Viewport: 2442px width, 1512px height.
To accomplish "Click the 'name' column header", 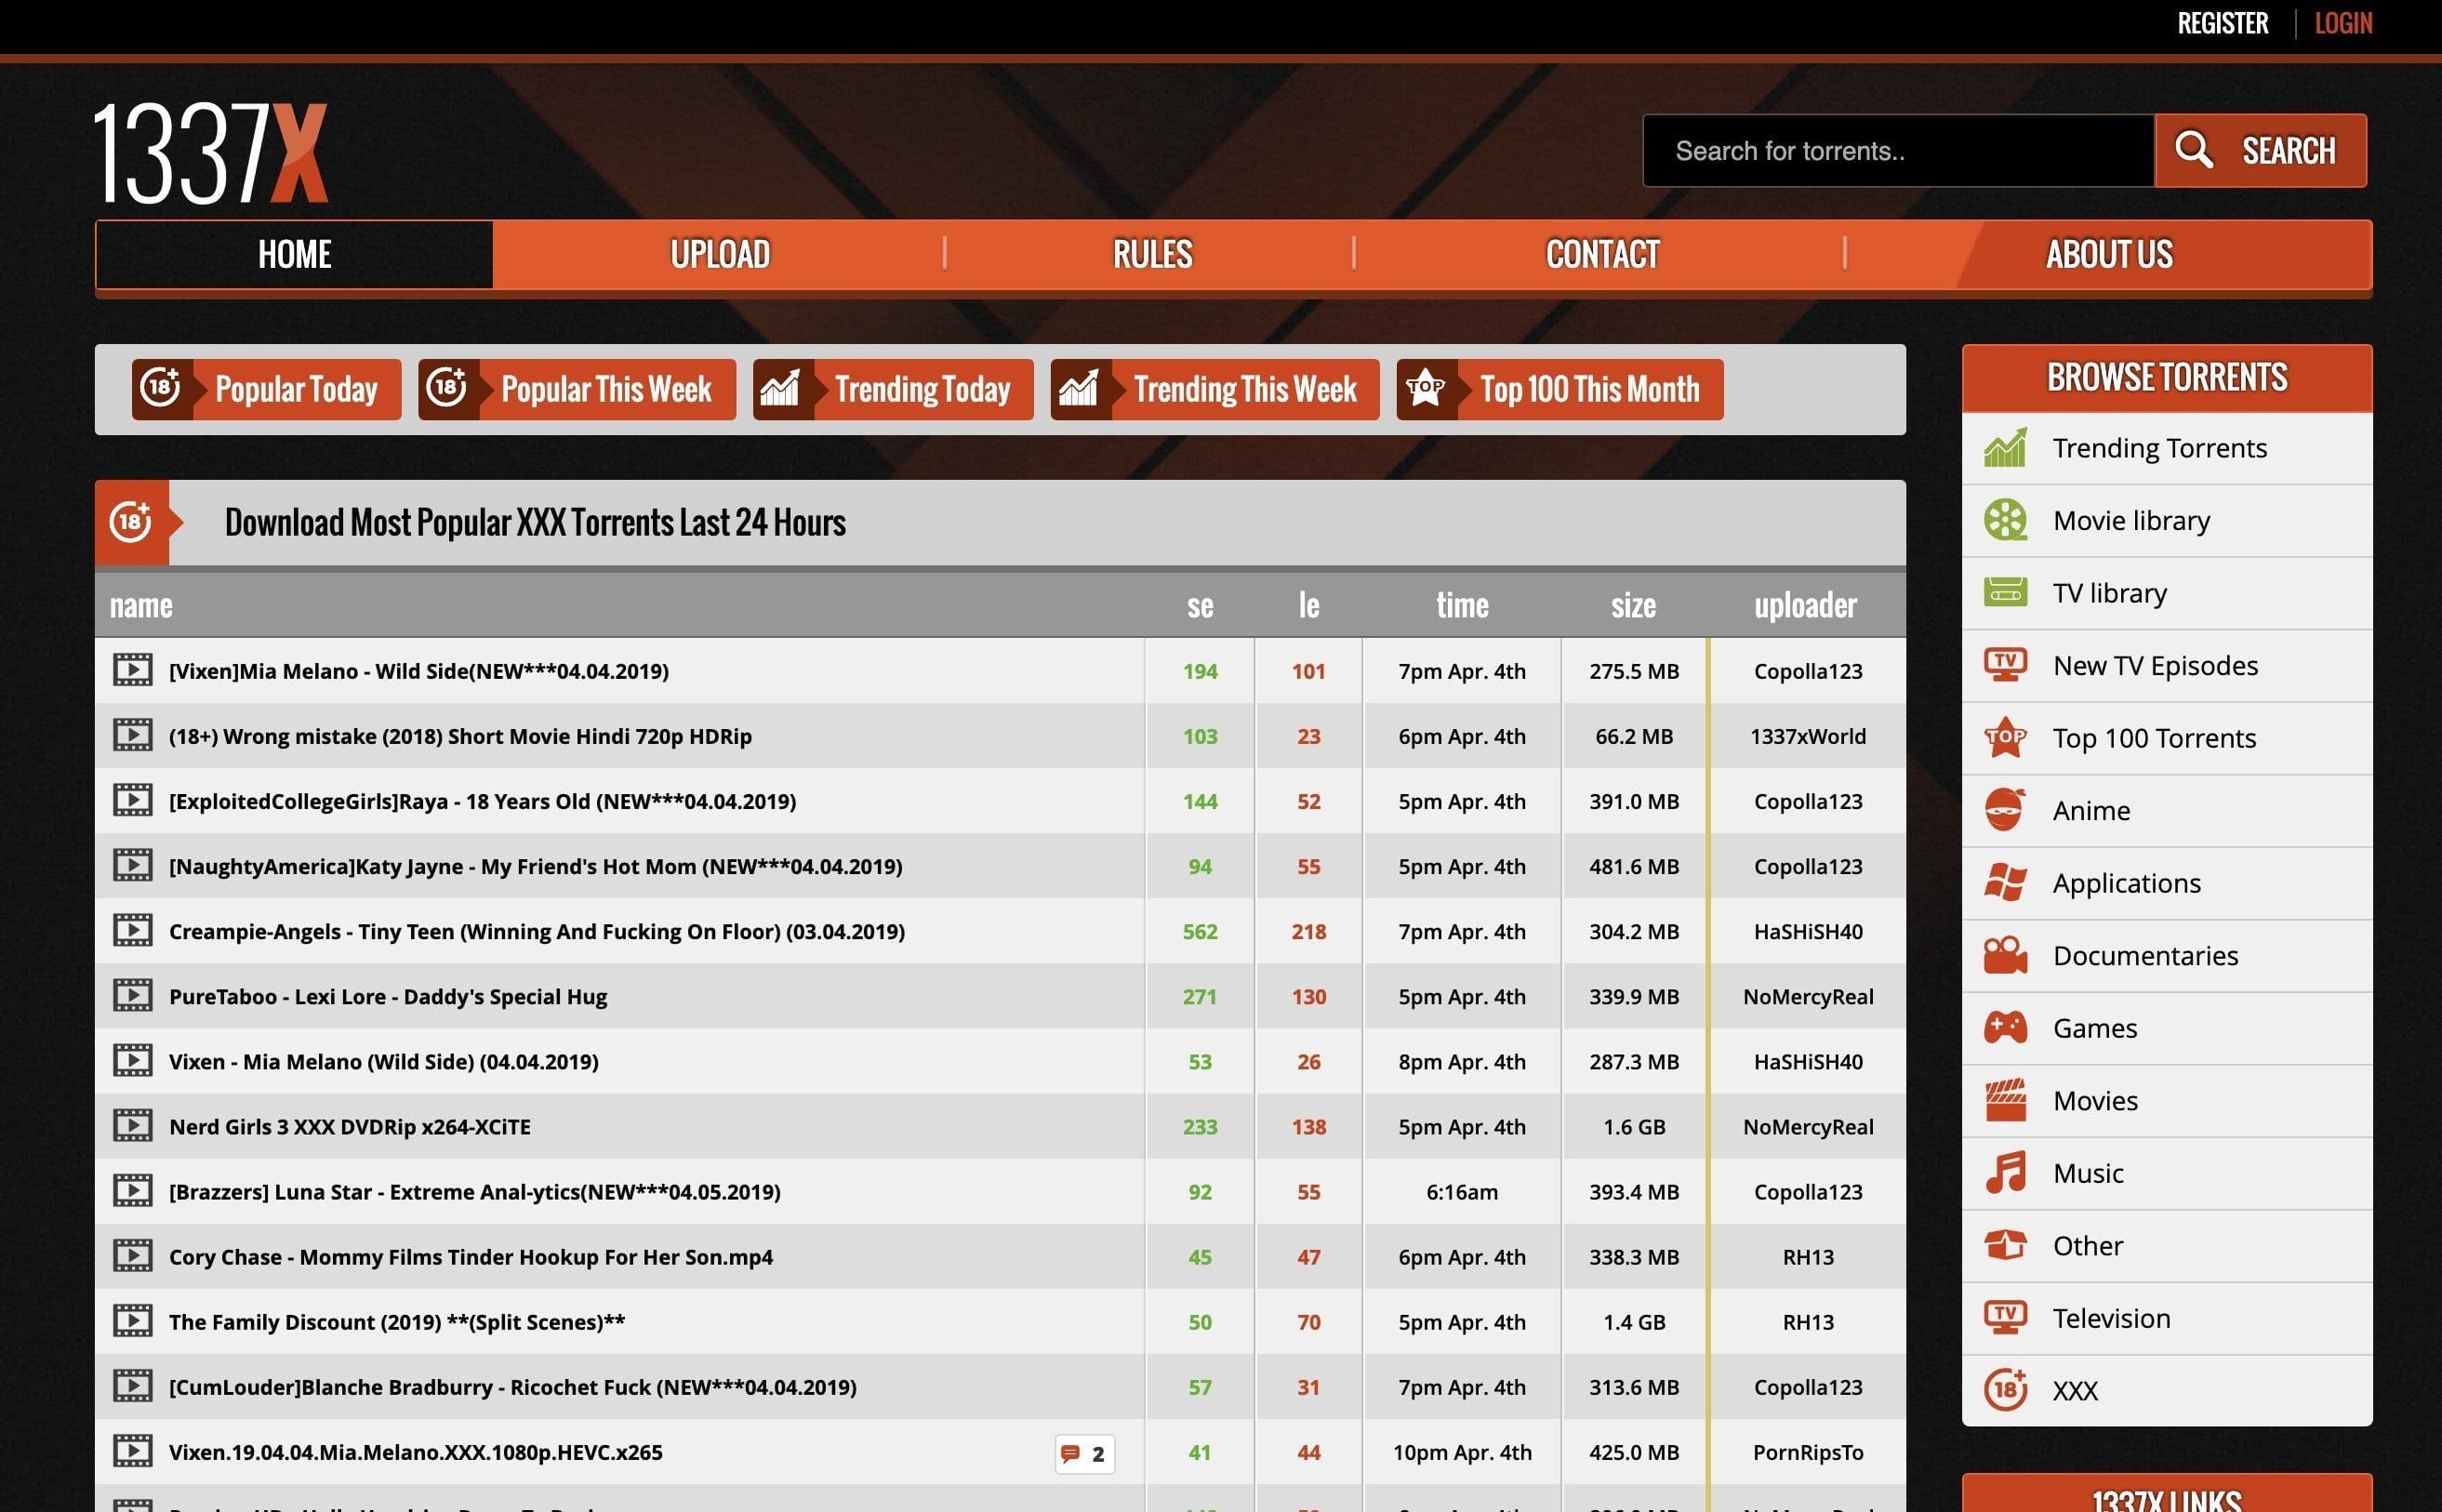I will coord(141,605).
